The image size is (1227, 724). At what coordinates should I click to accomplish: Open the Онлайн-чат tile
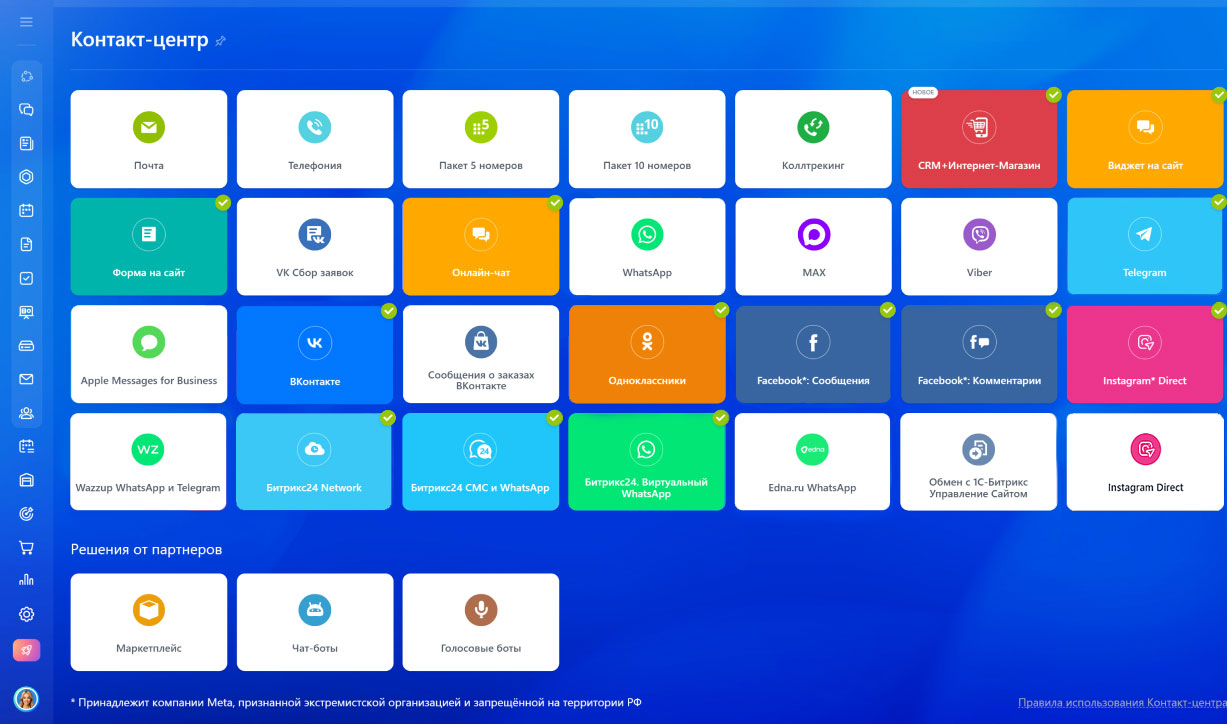[481, 247]
